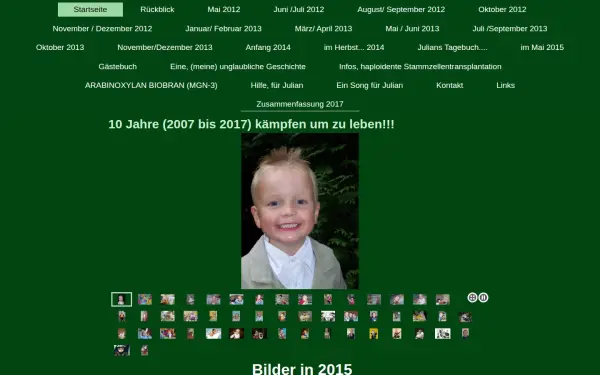This screenshot has width=600, height=375.
Task: Select the yellow-background thumbnail in third row
Action: (373, 334)
